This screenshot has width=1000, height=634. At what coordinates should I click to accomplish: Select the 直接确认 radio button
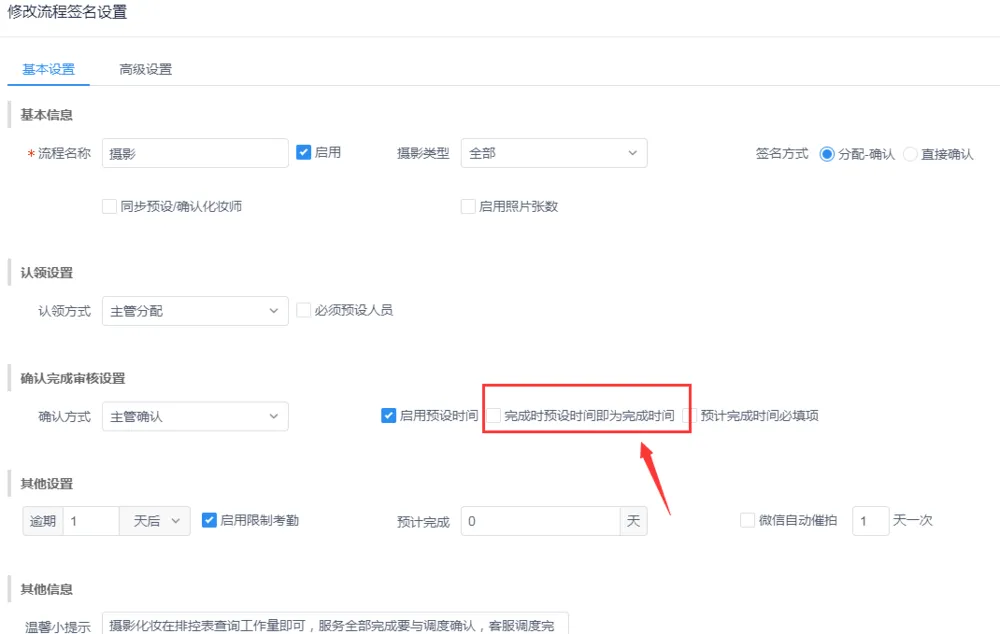point(910,154)
